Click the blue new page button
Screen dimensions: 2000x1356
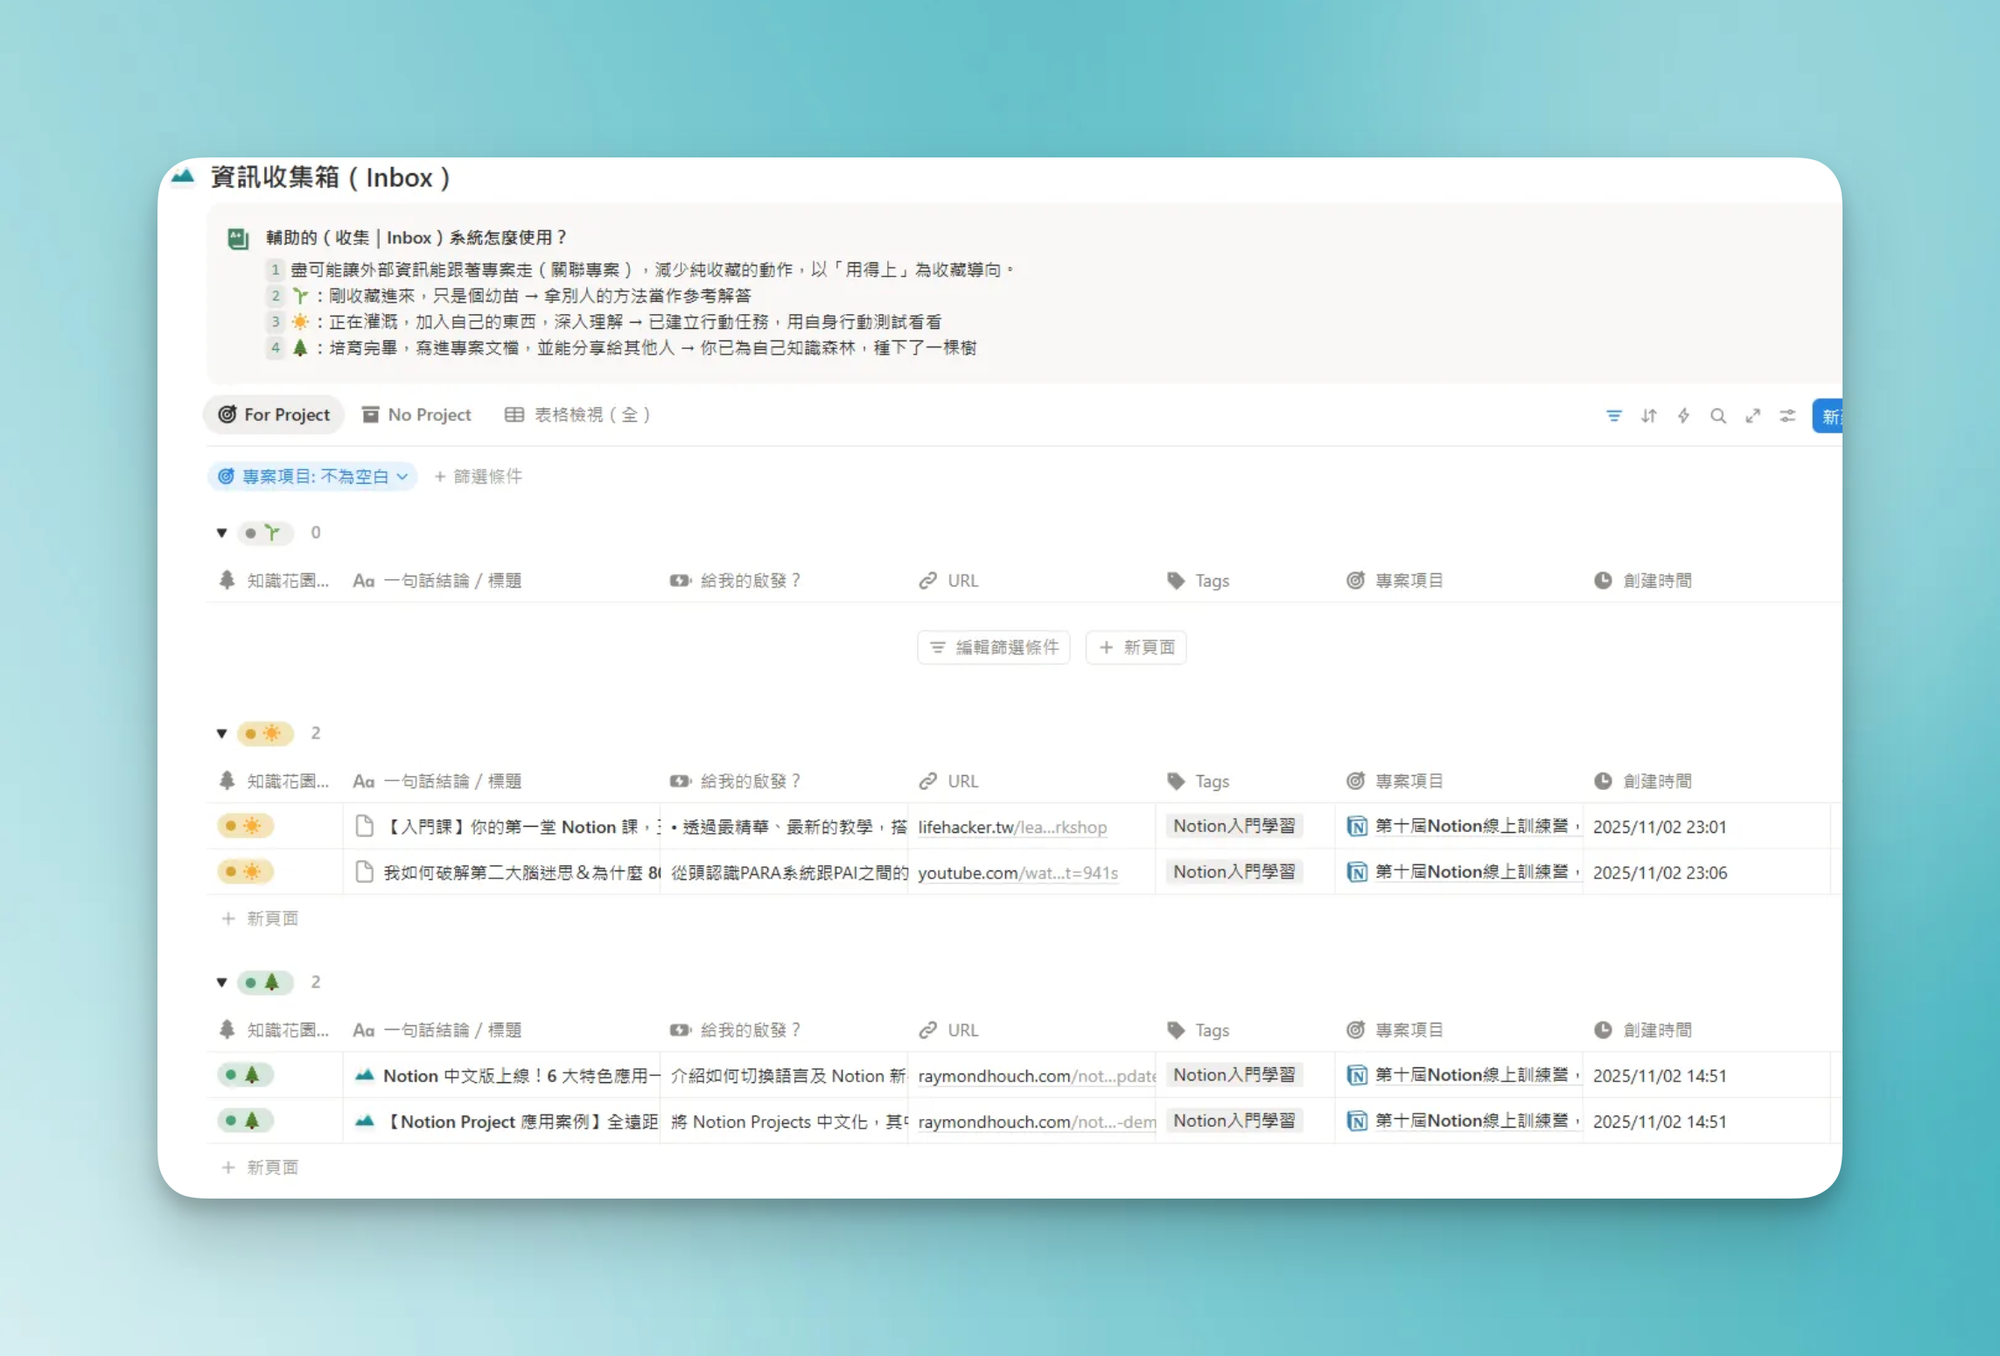[x=1828, y=416]
